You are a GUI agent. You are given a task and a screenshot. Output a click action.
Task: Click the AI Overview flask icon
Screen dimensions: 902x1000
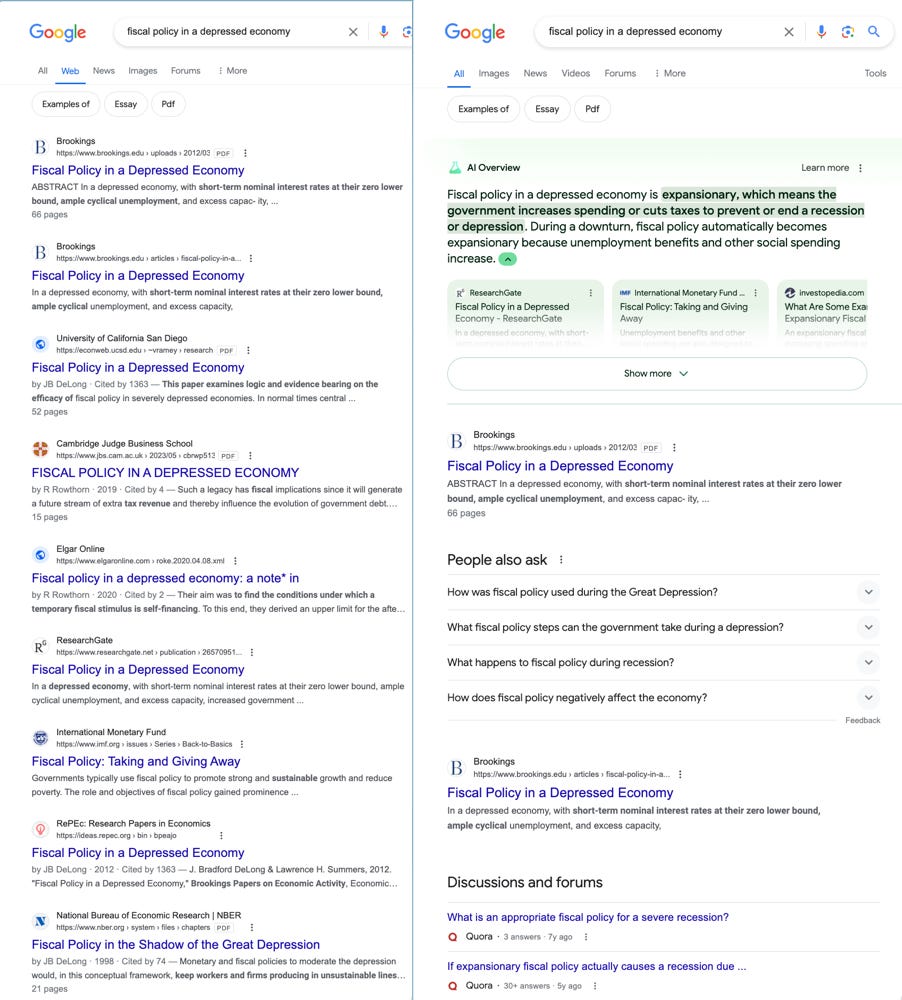pyautogui.click(x=455, y=168)
